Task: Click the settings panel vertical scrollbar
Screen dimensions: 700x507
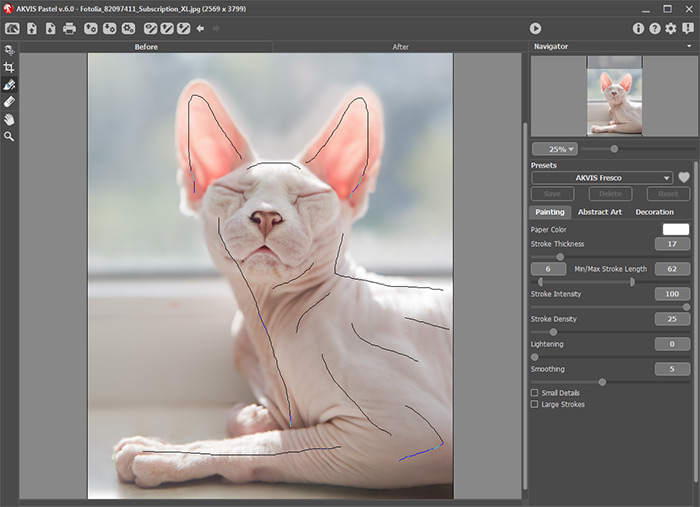Action: coord(695,321)
